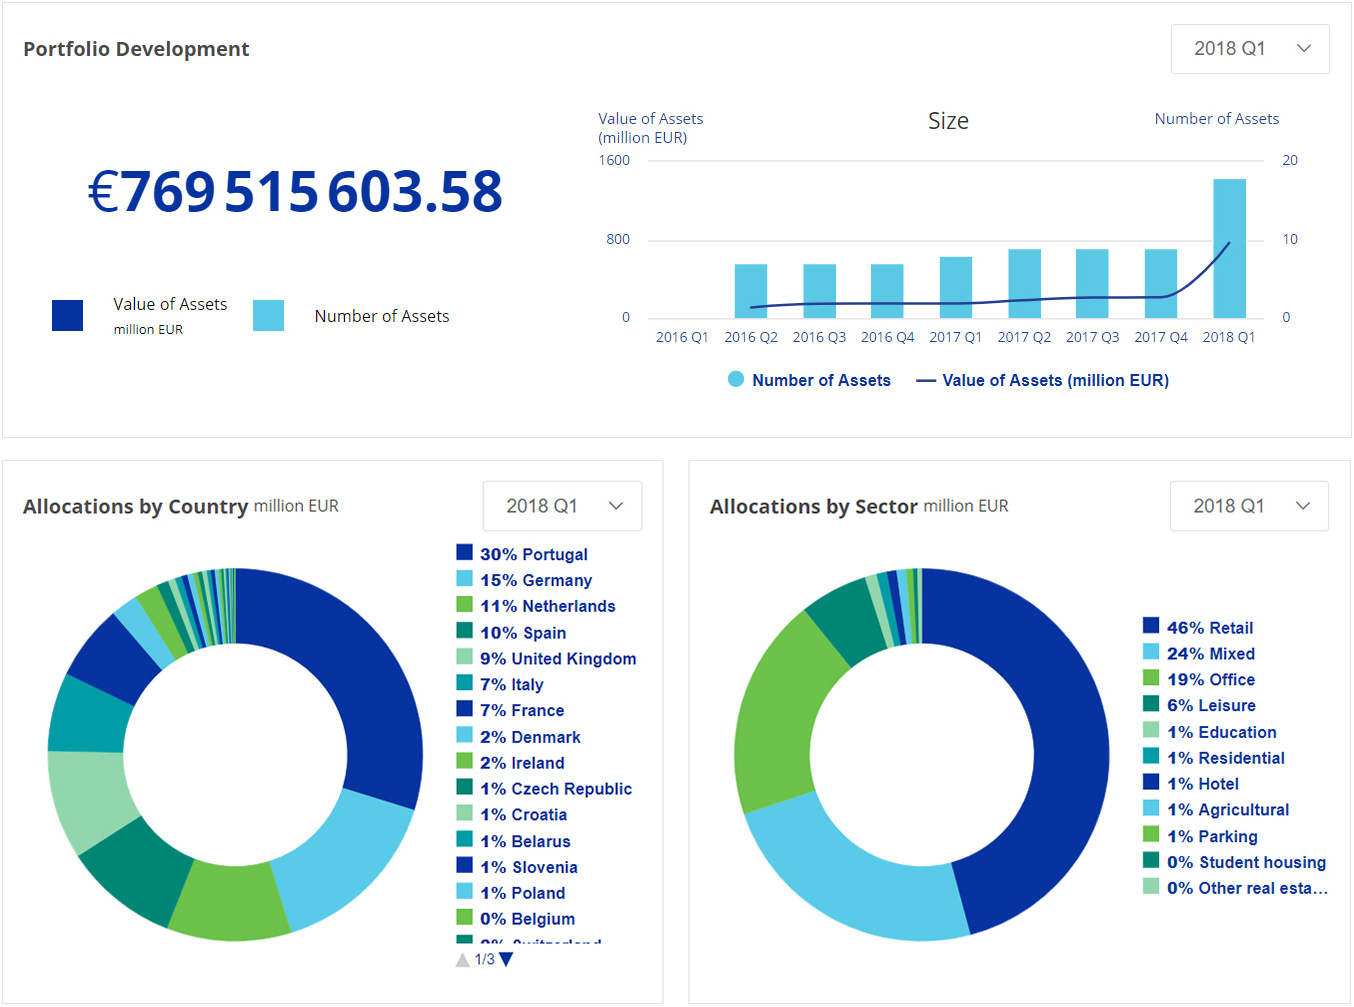This screenshot has height=1007, width=1354.
Task: Click the 2016 Q2 bar in Size chart
Action: (751, 291)
